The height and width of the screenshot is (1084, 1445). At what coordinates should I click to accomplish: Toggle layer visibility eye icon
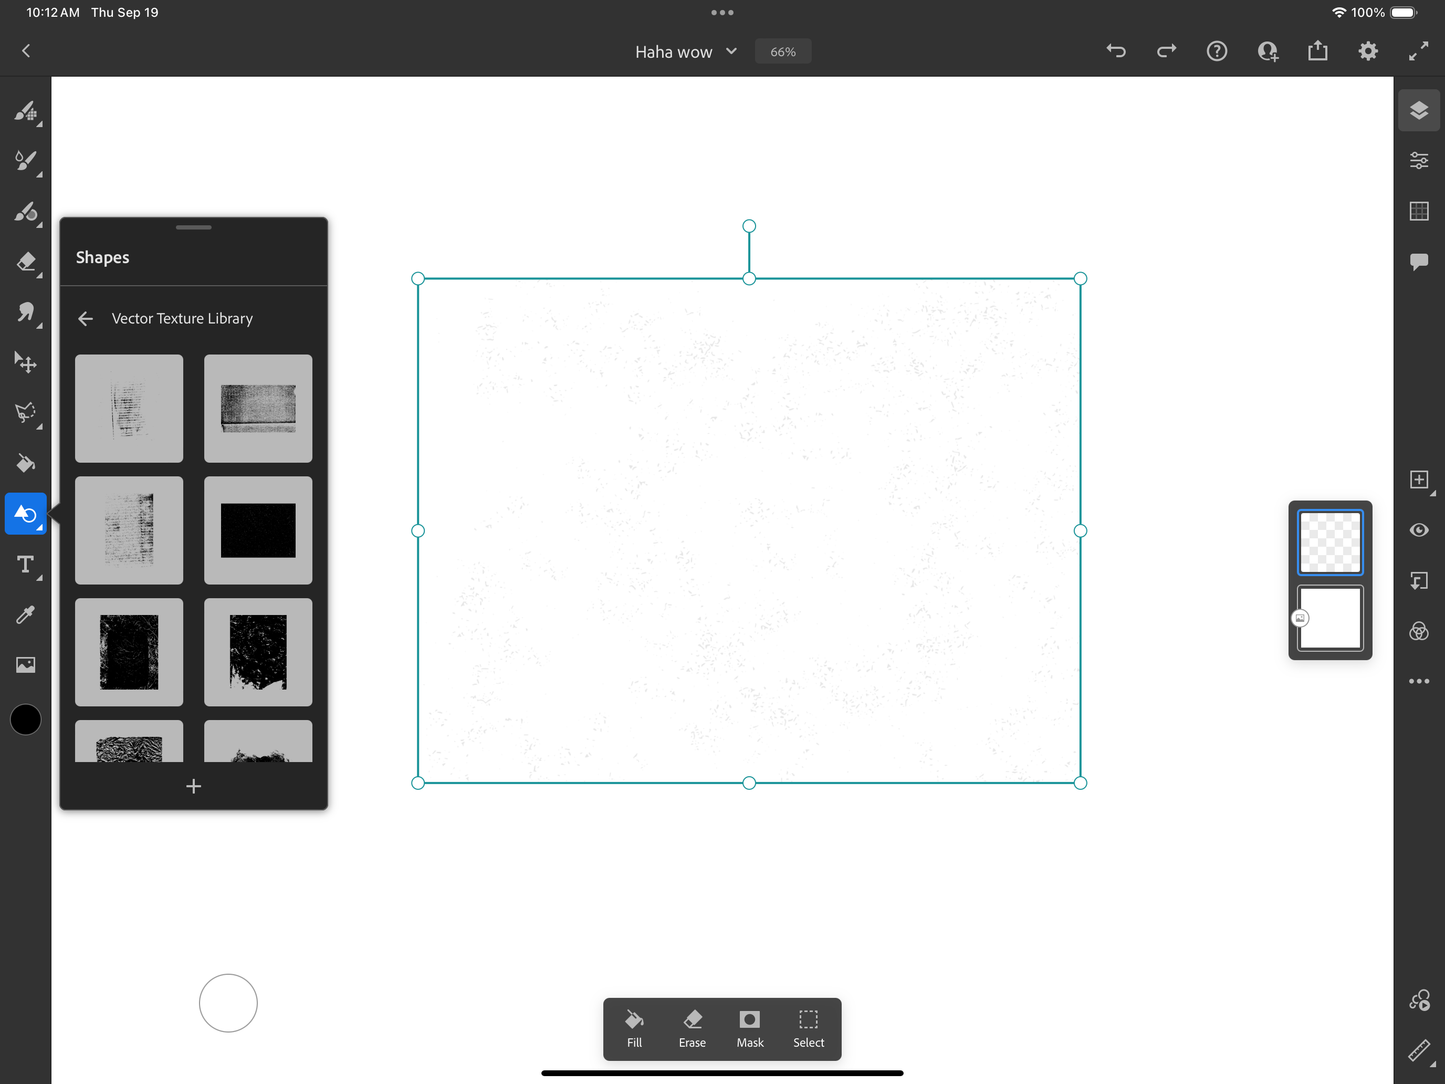tap(1419, 530)
